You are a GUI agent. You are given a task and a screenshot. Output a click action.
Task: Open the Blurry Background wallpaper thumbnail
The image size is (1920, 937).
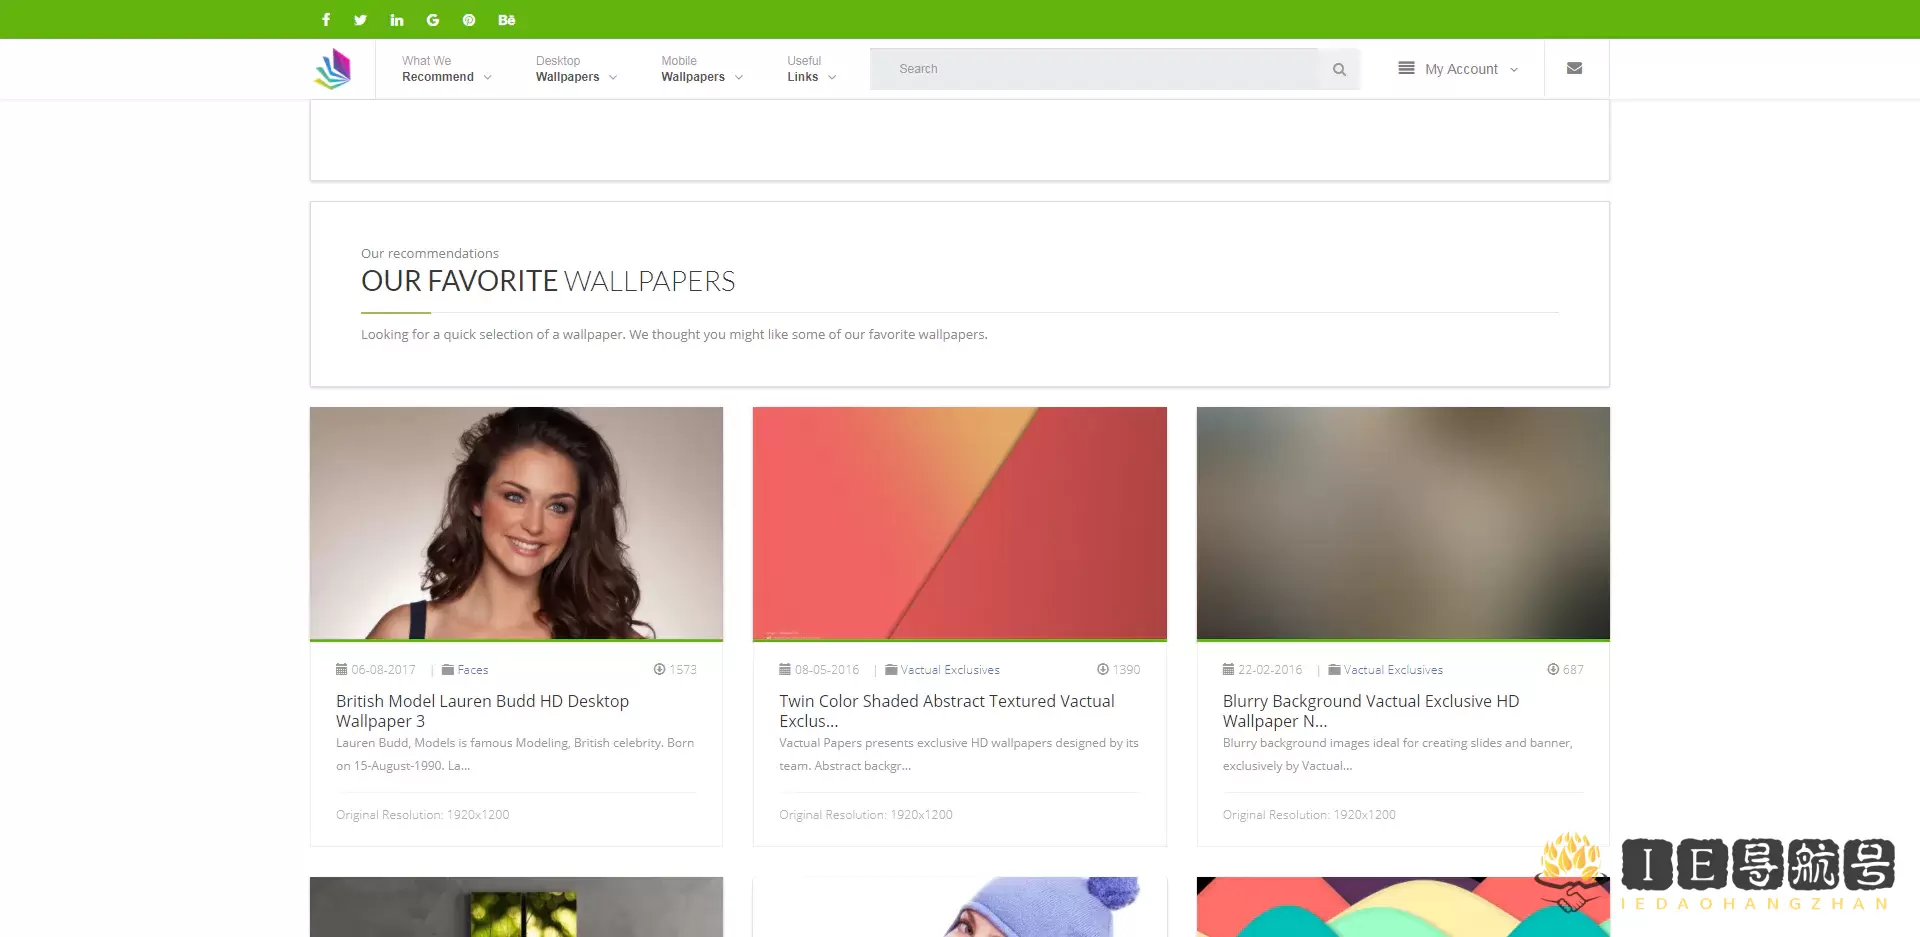(x=1403, y=523)
